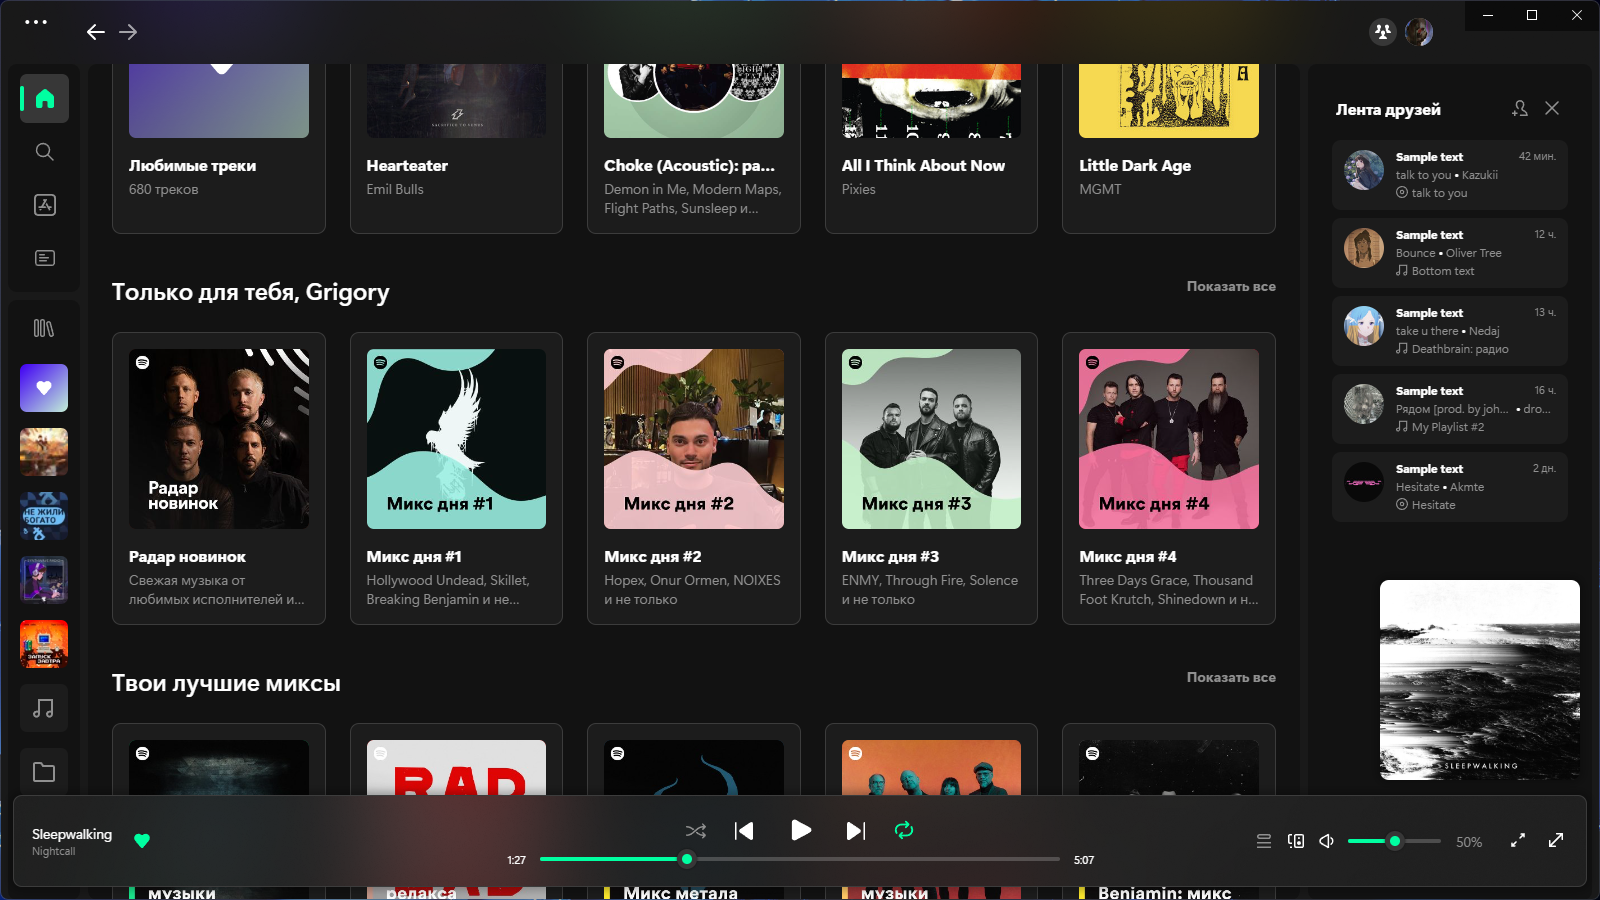Open the Nightcall artist link in player
Screen dimensions: 1600x900
(53, 852)
